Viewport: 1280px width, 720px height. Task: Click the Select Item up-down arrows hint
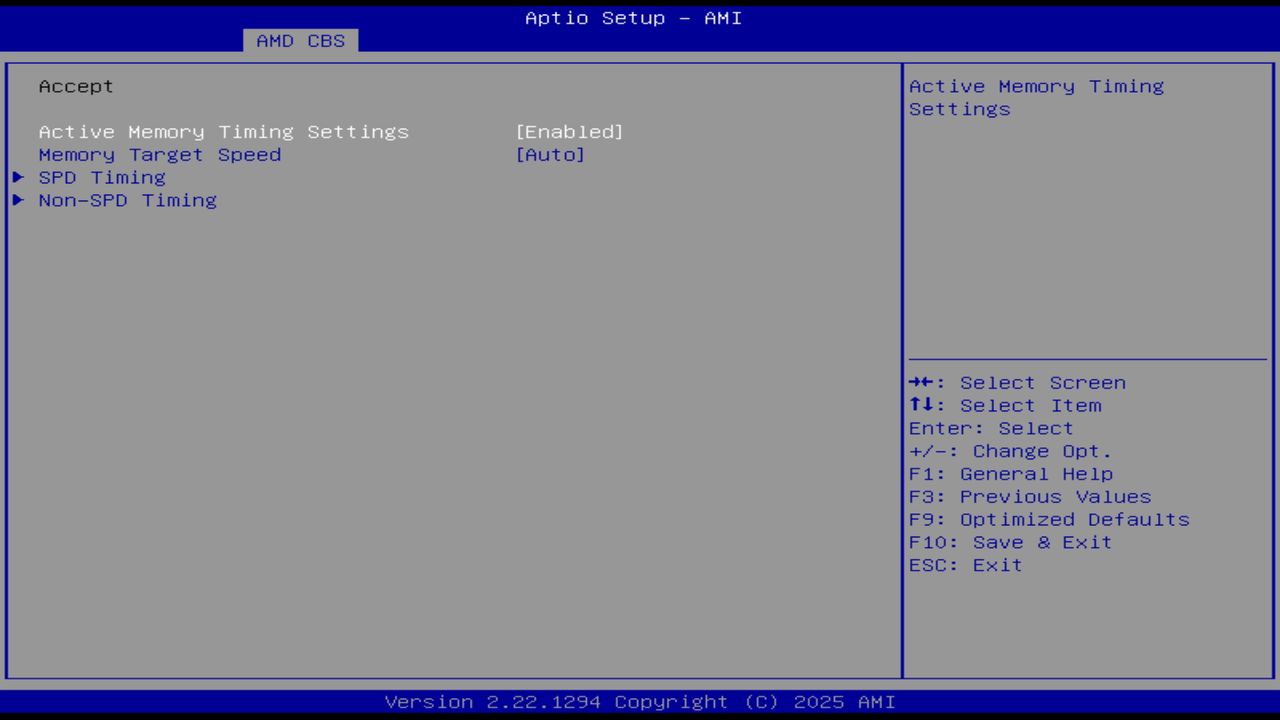[x=1004, y=405]
